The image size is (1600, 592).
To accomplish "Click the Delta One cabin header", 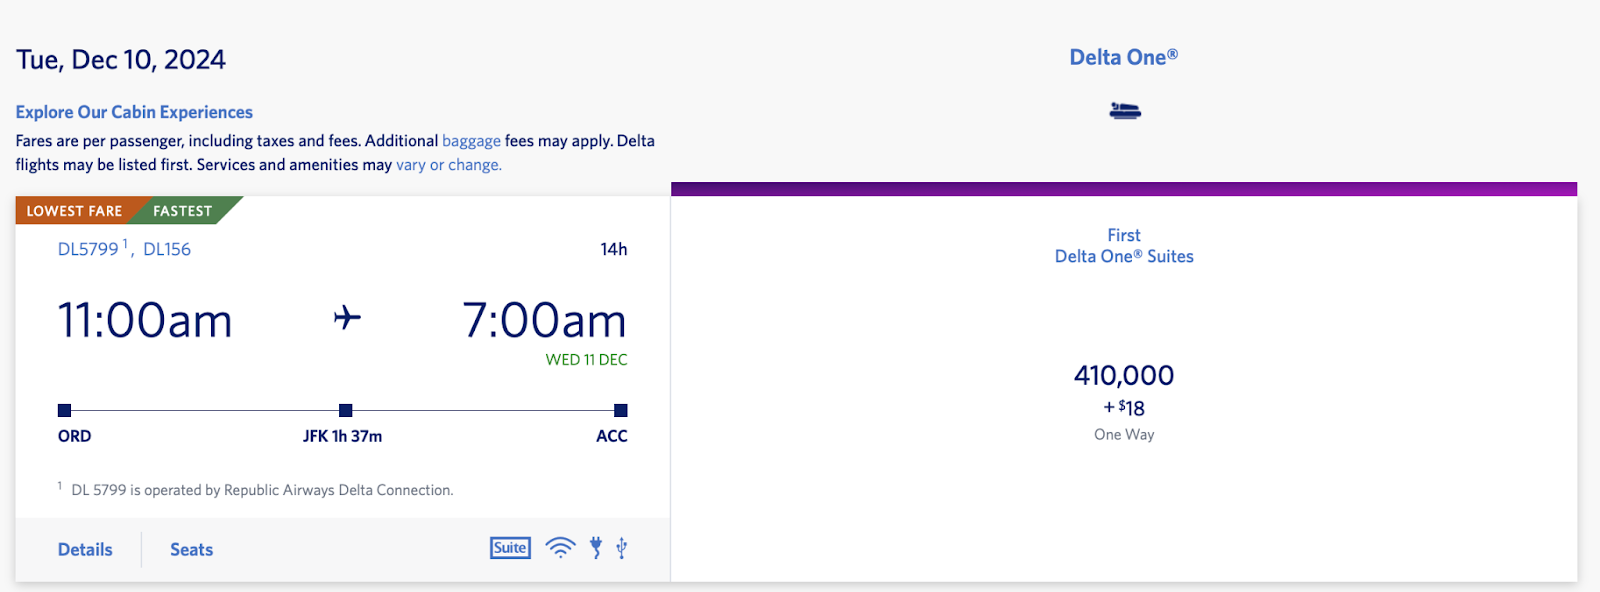I will tap(1123, 58).
